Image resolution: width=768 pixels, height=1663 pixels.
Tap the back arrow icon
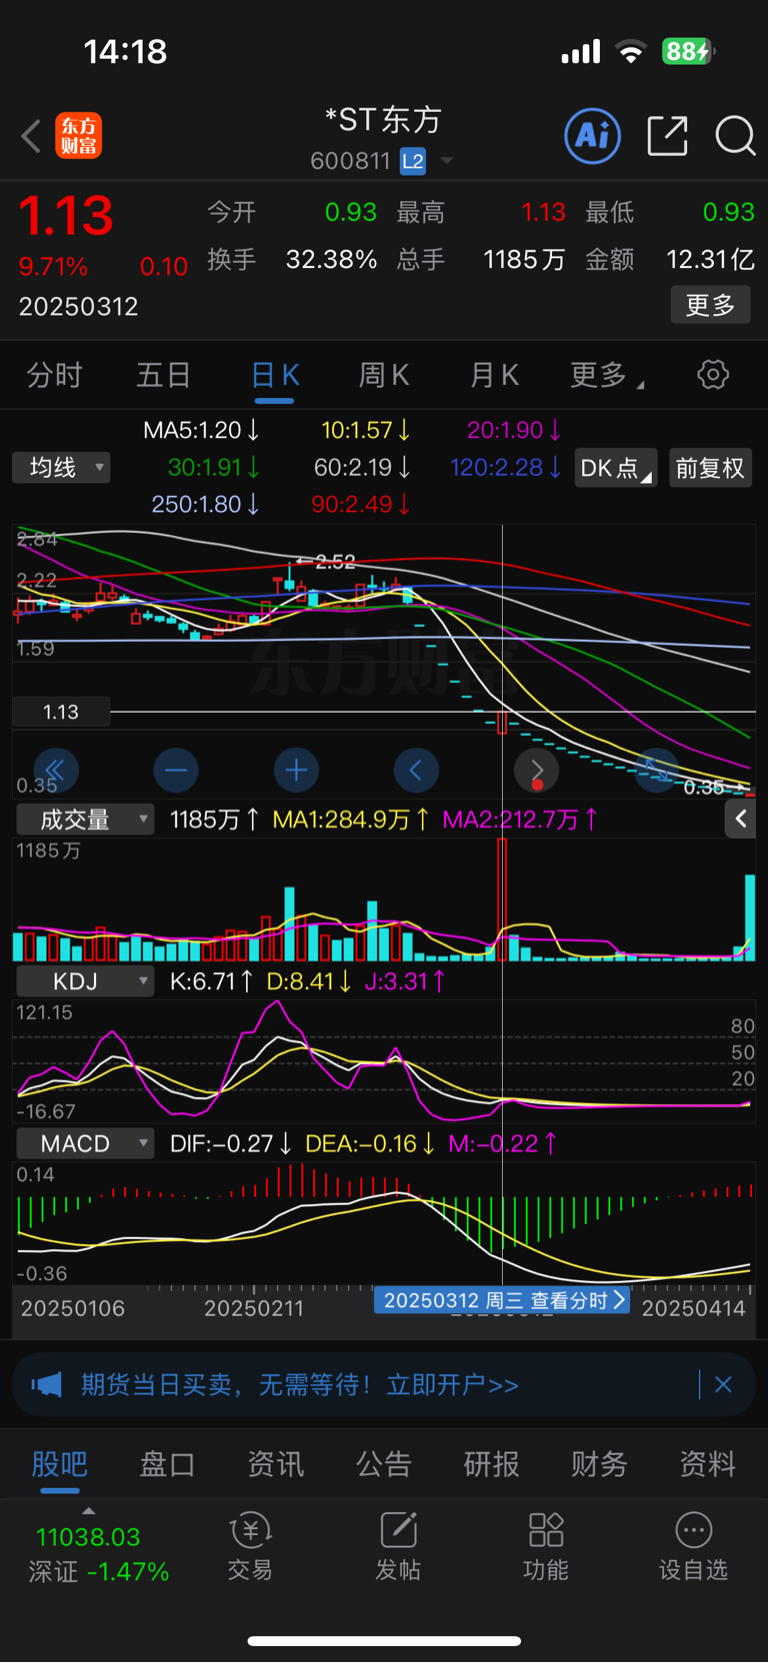click(31, 136)
